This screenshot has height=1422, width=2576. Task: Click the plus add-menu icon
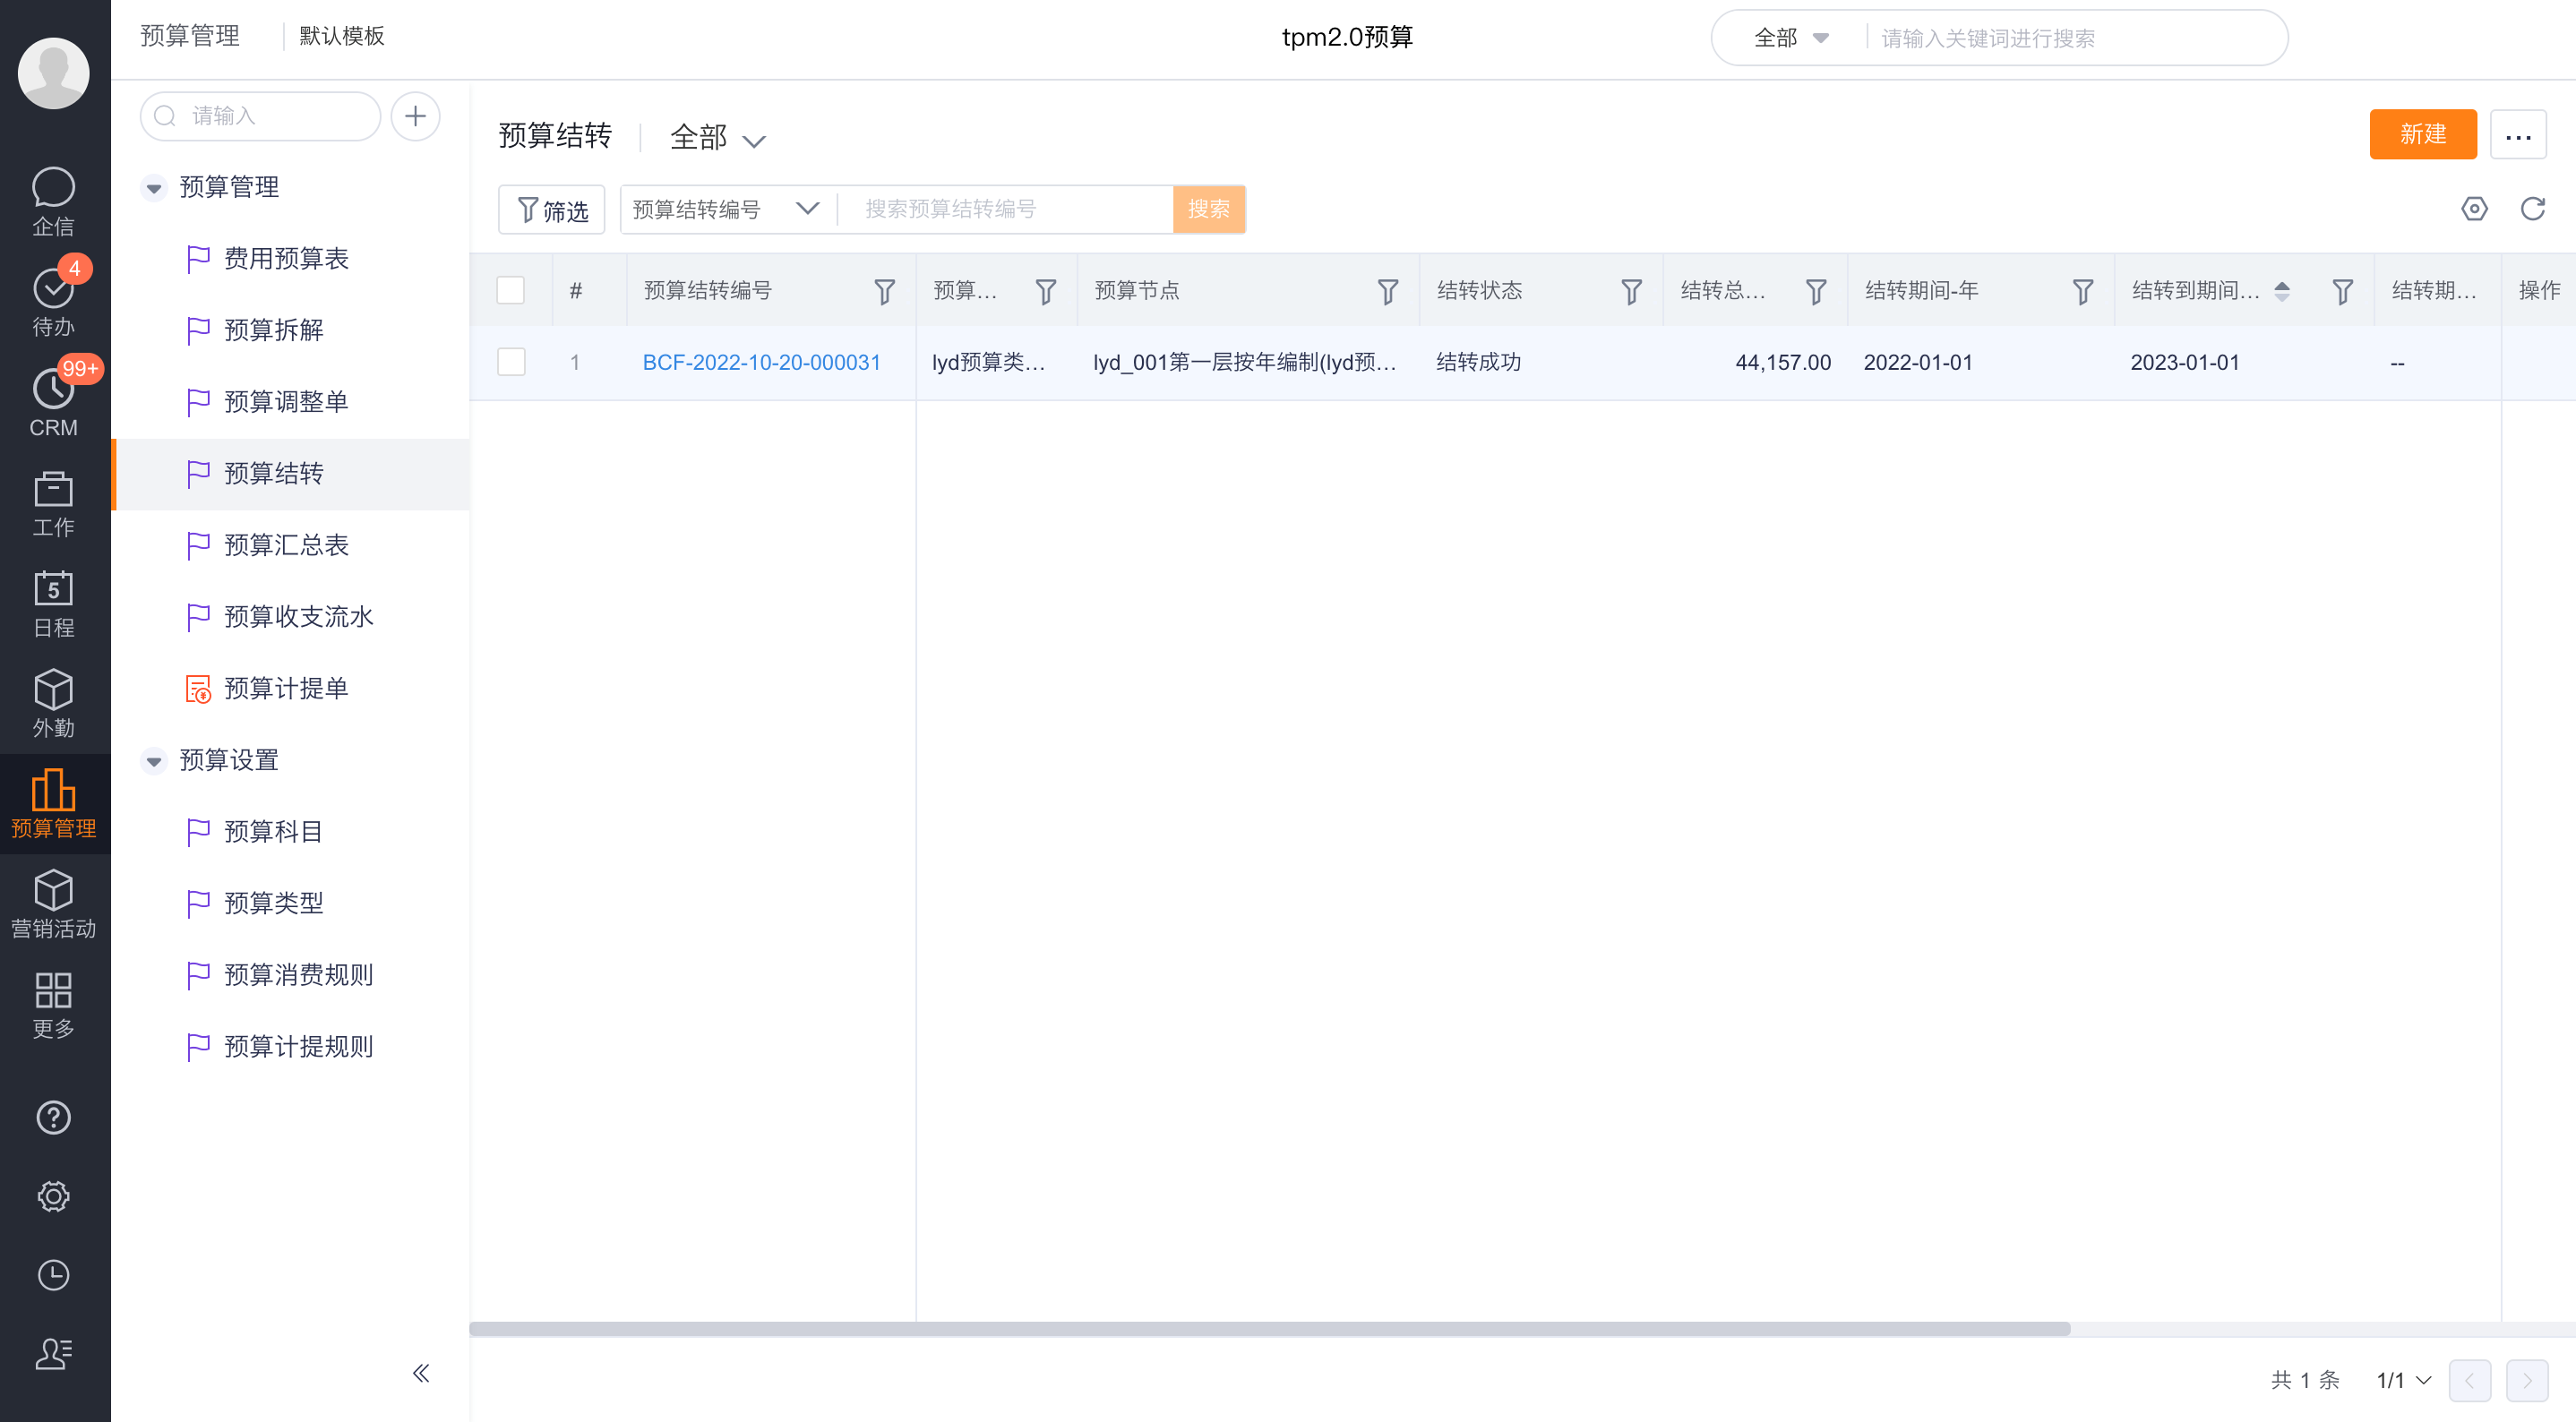click(415, 116)
